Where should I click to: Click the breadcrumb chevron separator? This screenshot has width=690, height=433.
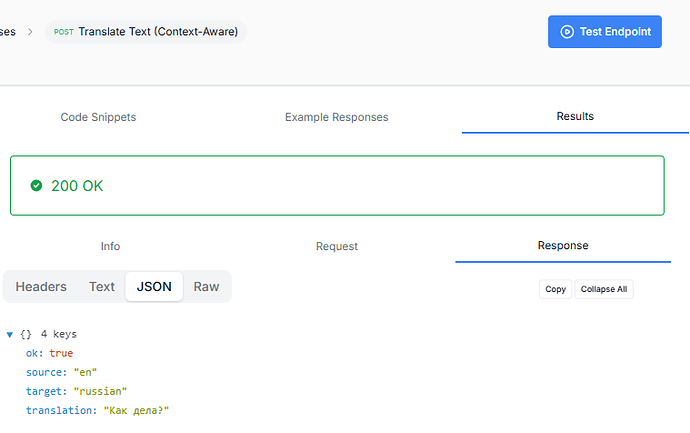click(30, 32)
